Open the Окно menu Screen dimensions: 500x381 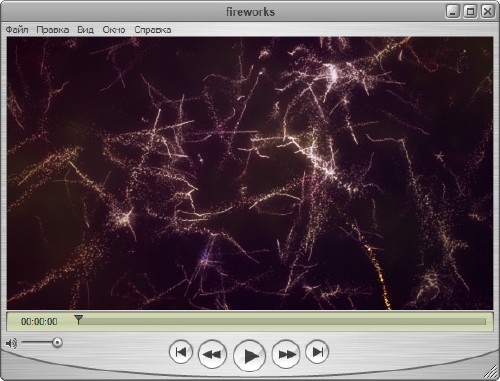pos(114,30)
